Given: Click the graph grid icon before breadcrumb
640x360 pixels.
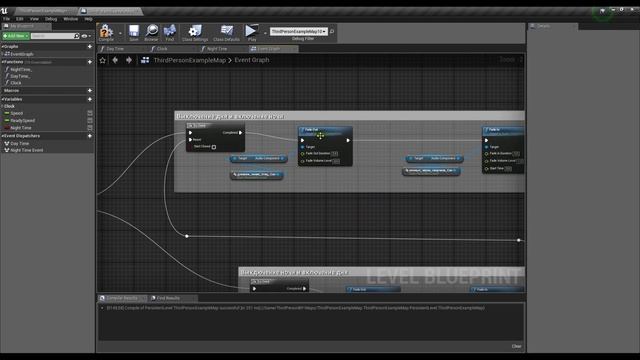Looking at the screenshot, I should click(145, 60).
